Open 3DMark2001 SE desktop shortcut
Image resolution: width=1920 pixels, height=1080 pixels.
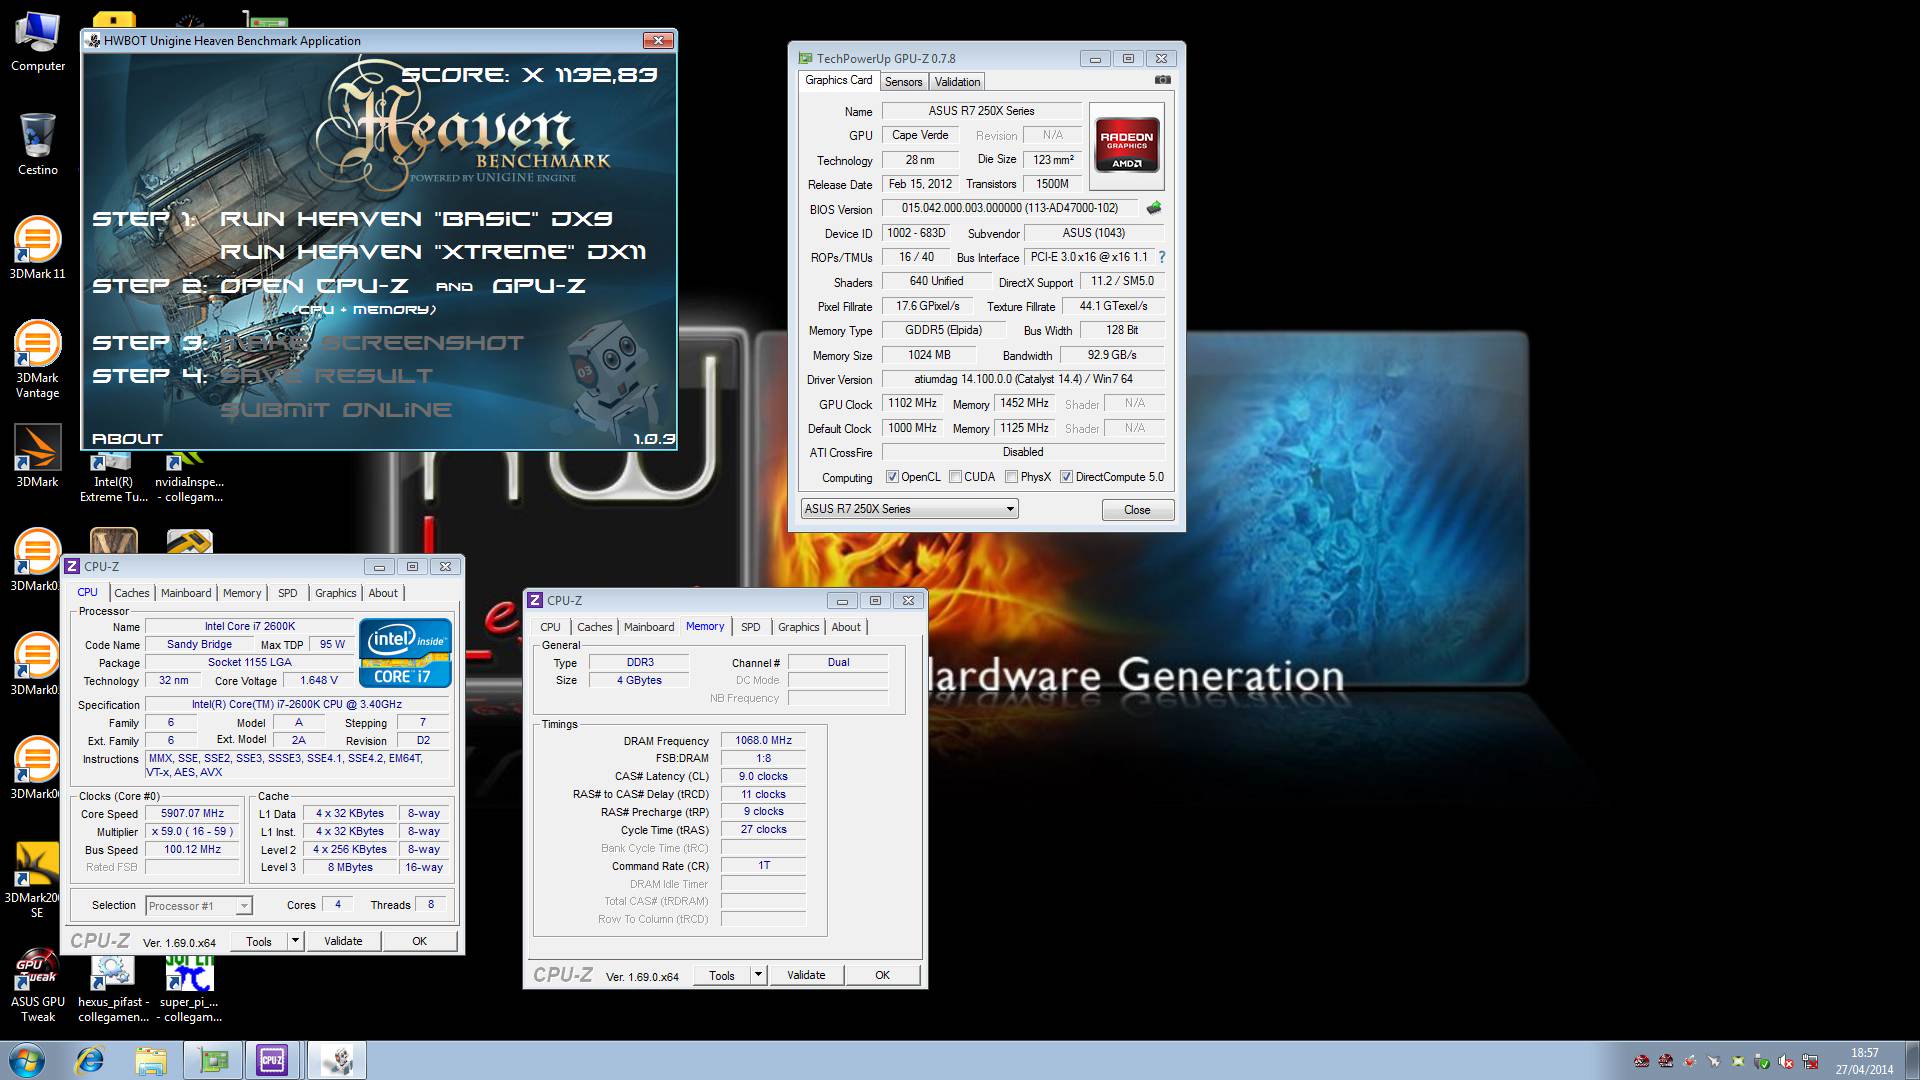tap(37, 880)
